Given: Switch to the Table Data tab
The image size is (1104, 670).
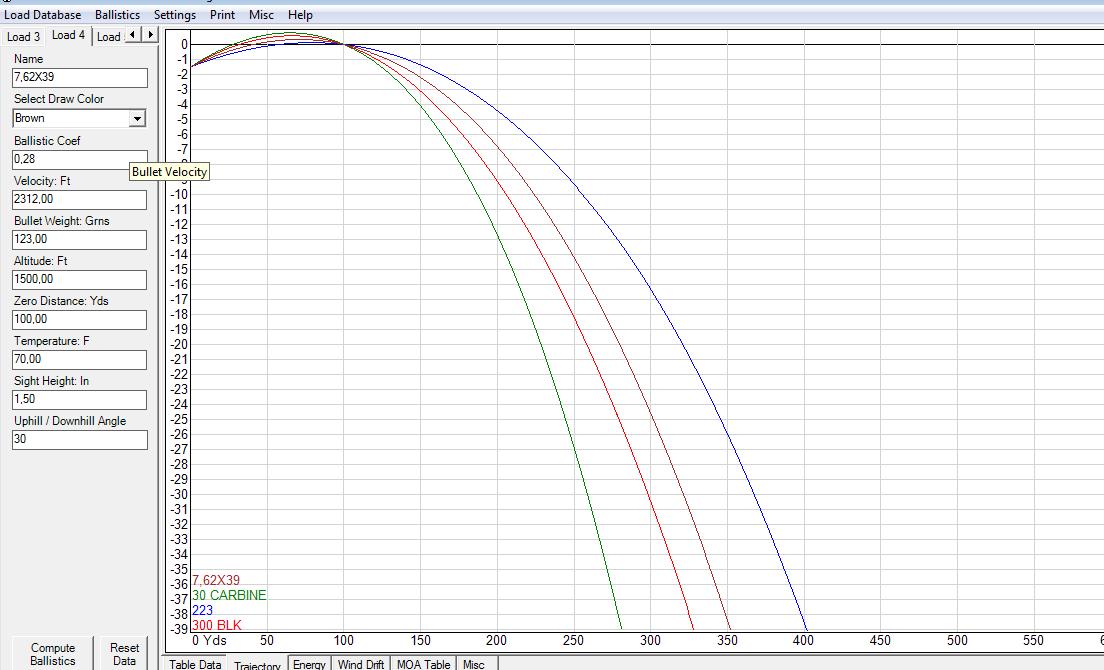Looking at the screenshot, I should pos(195,664).
